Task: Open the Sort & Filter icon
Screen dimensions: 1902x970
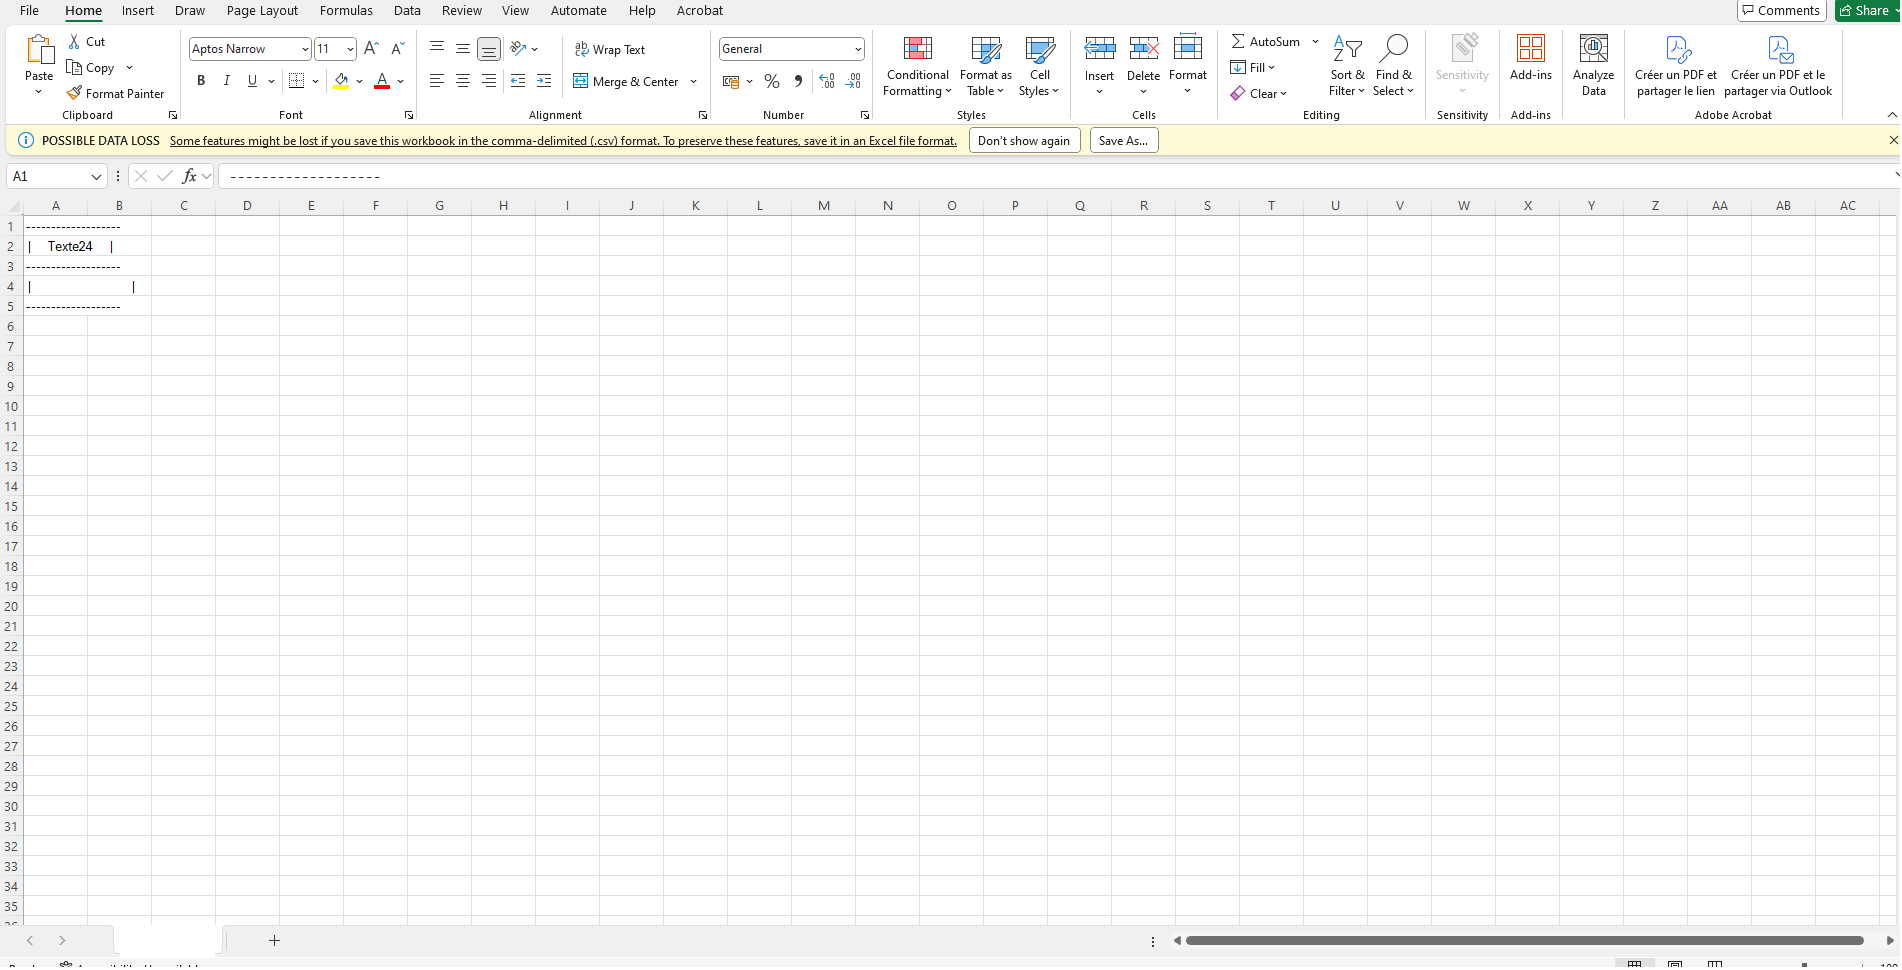Action: 1348,49
